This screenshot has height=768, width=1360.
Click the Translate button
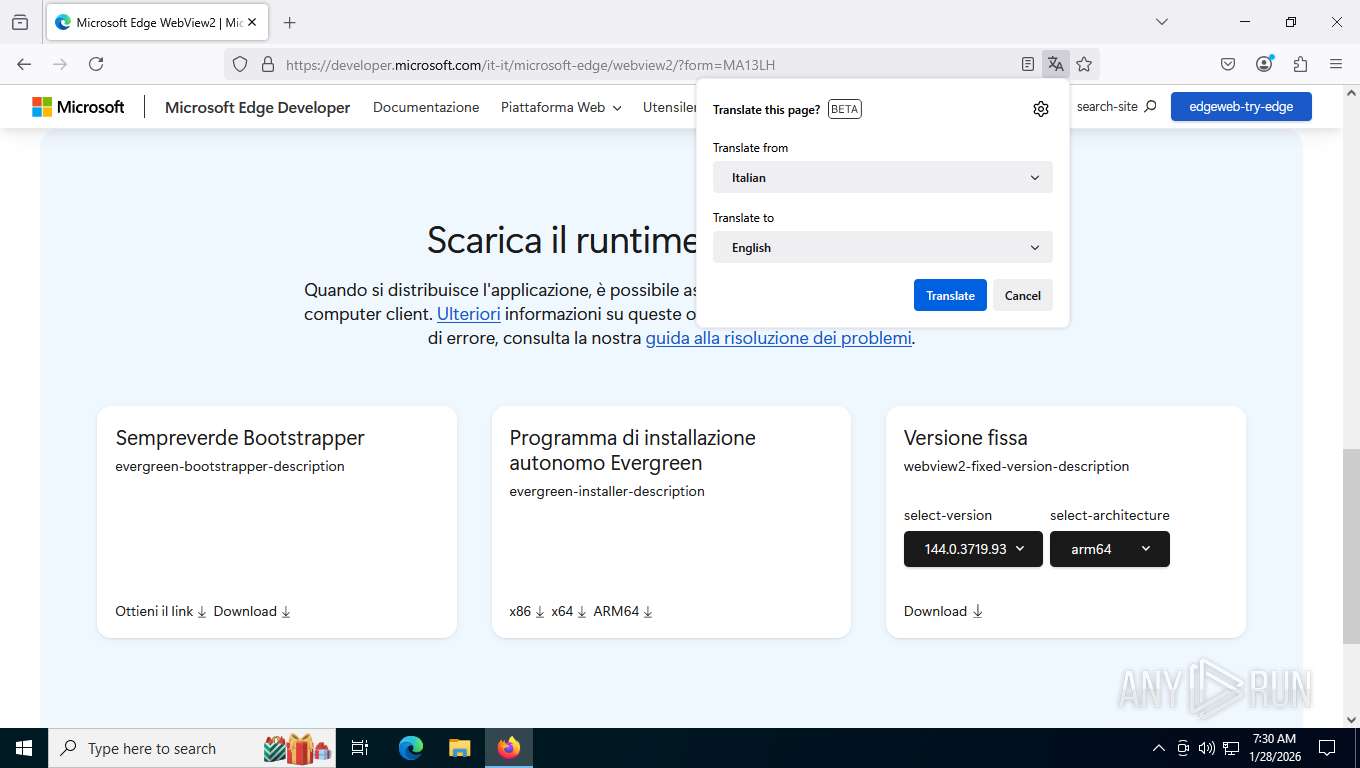pos(950,295)
